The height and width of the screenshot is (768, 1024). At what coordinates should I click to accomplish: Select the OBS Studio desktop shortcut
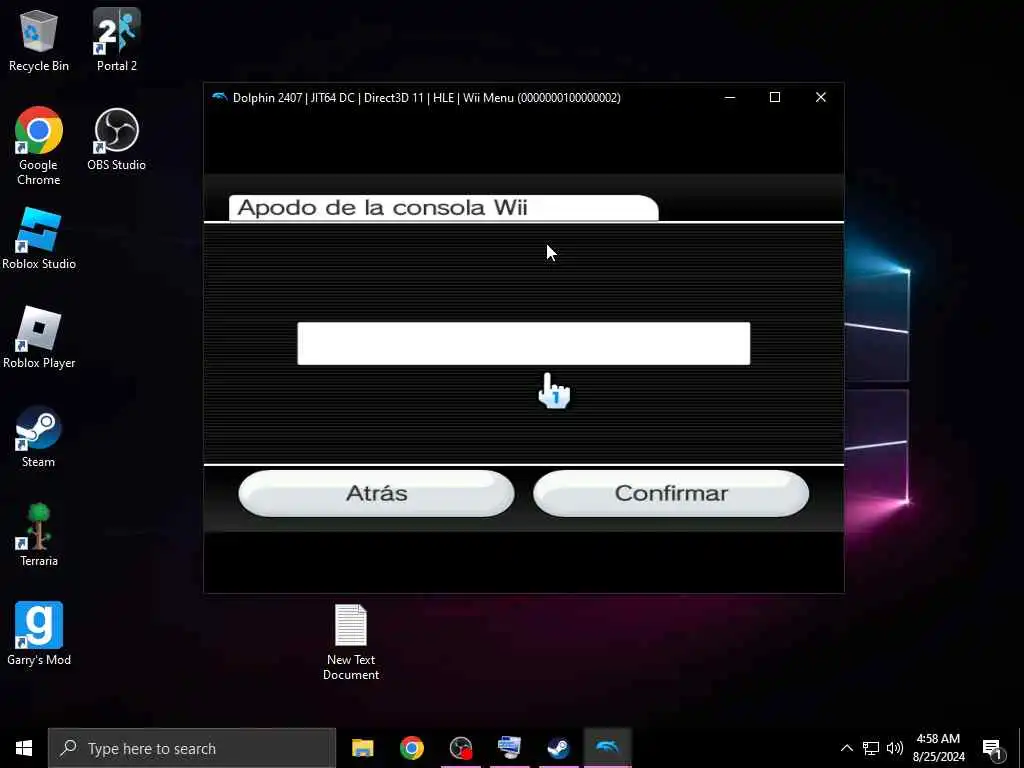point(116,140)
